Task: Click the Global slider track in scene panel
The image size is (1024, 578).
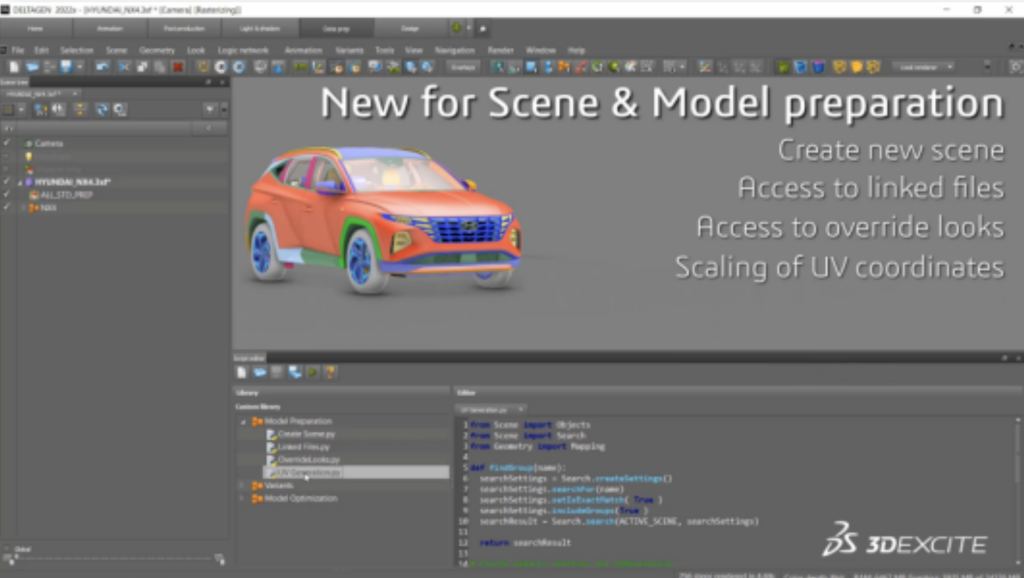Action: click(x=115, y=556)
